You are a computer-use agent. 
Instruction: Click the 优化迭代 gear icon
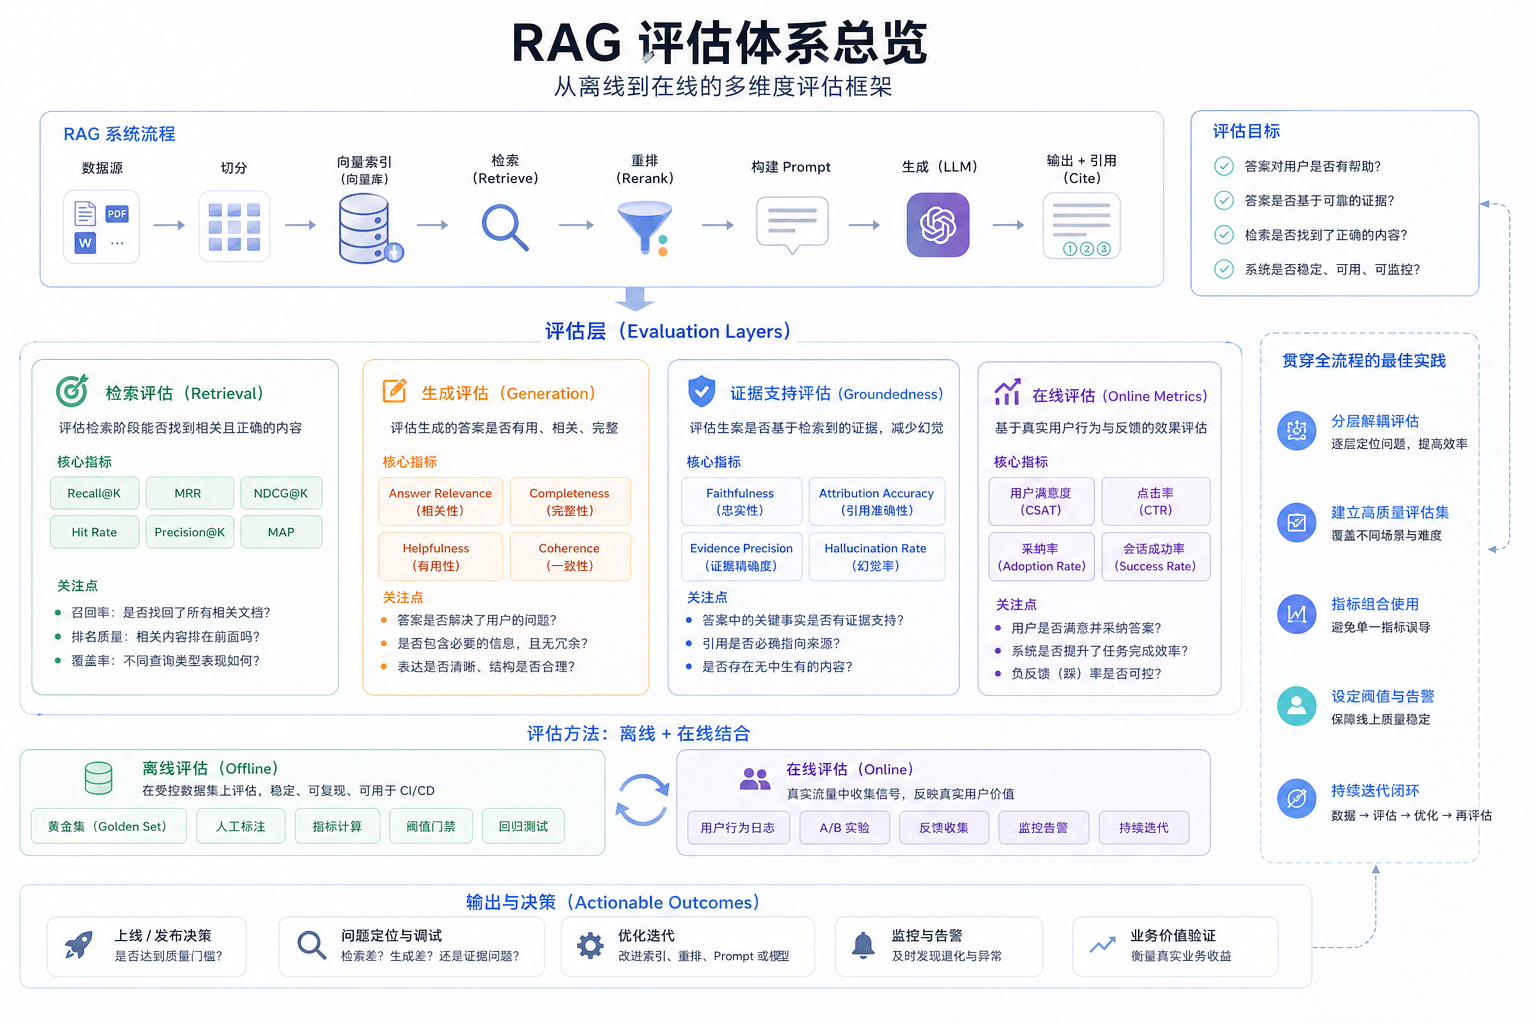click(591, 945)
